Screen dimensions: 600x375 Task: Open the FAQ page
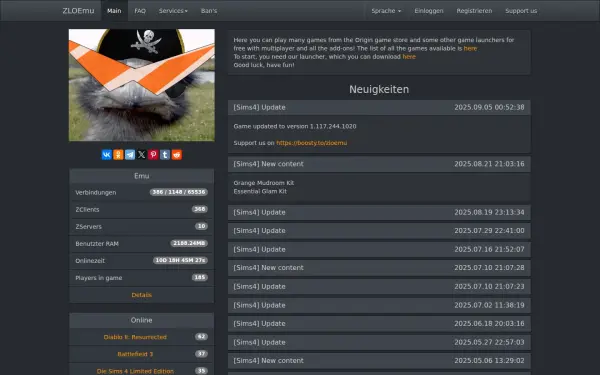[x=140, y=11]
